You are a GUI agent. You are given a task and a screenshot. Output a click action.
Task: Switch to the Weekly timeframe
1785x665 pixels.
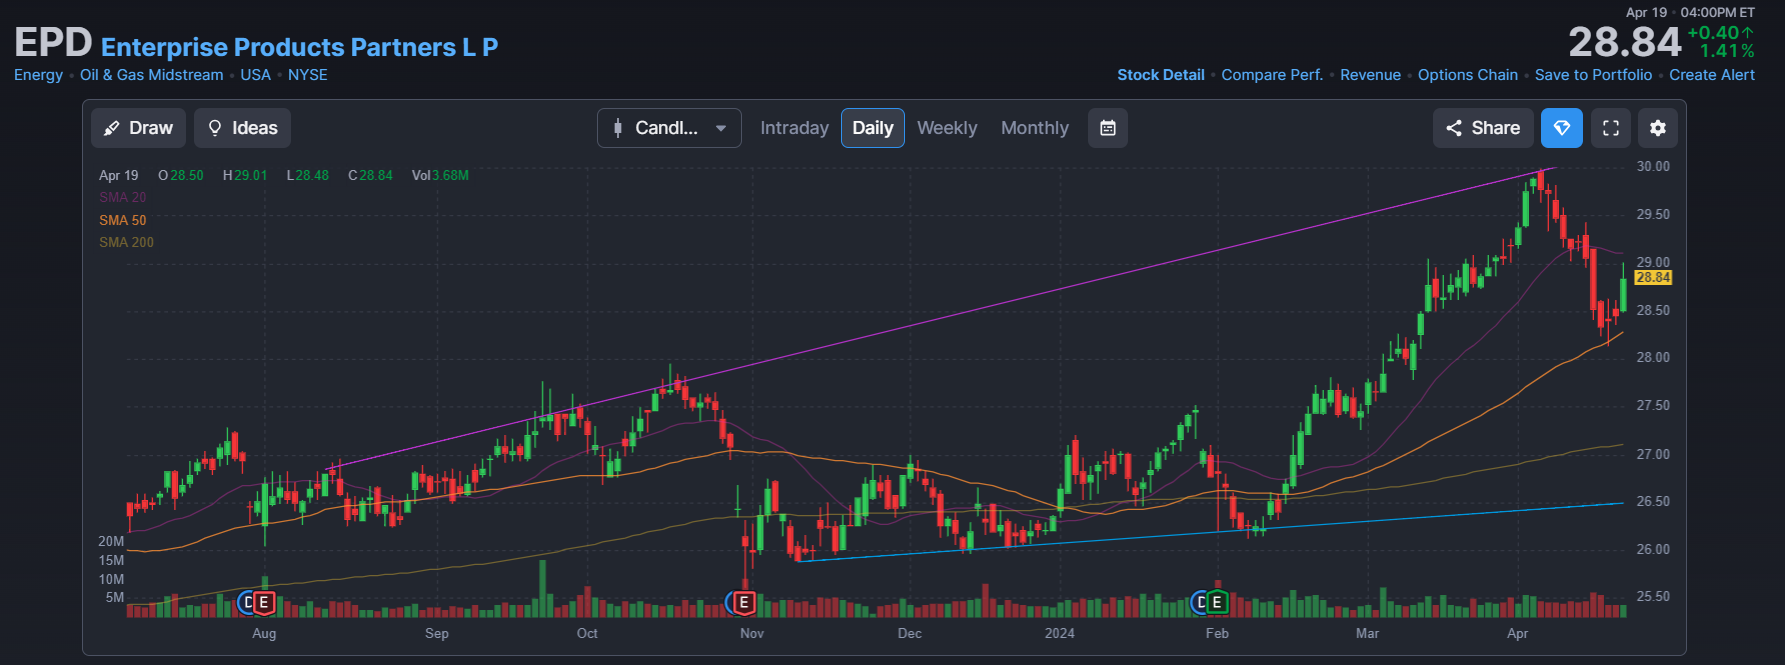pos(947,128)
